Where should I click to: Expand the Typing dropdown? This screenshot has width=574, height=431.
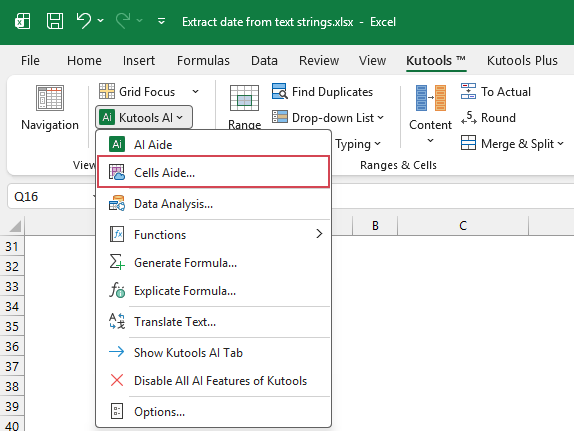pyautogui.click(x=358, y=144)
